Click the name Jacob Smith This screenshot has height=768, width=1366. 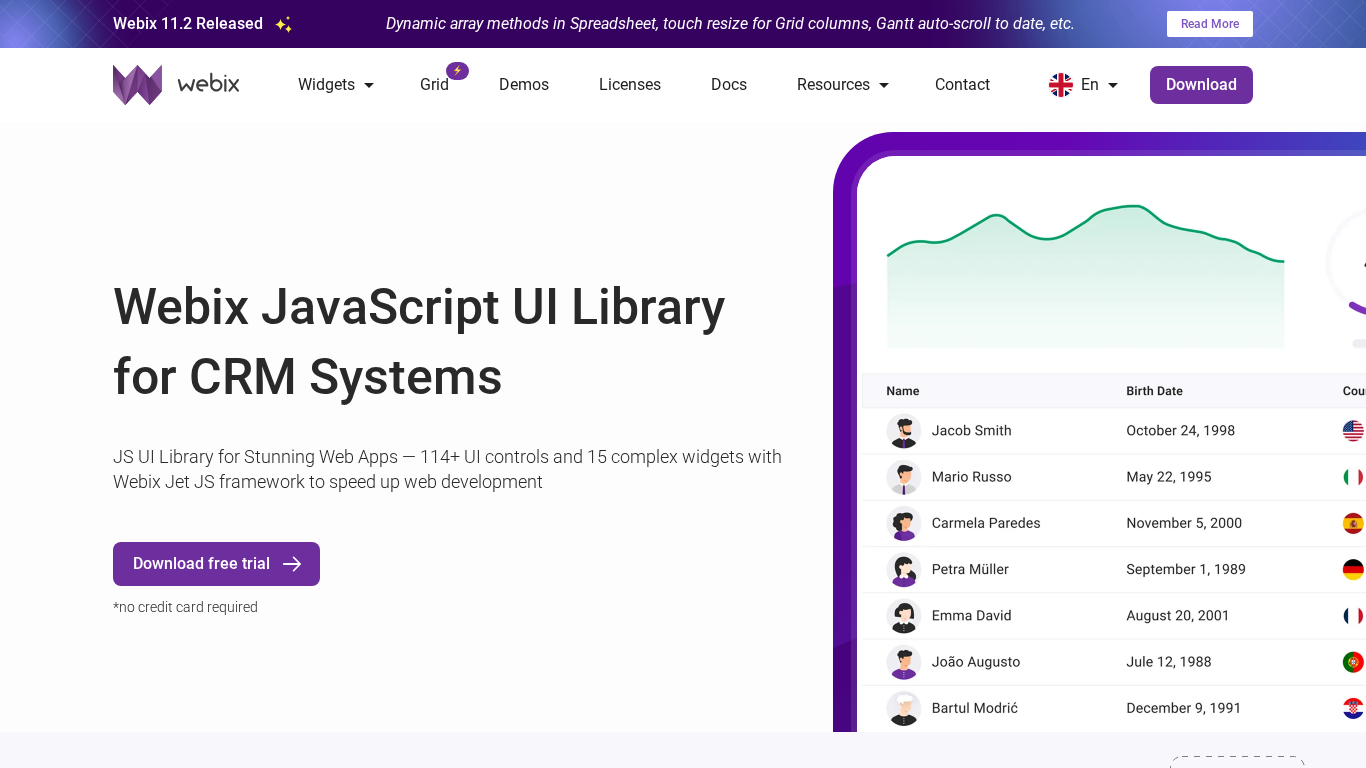point(972,431)
